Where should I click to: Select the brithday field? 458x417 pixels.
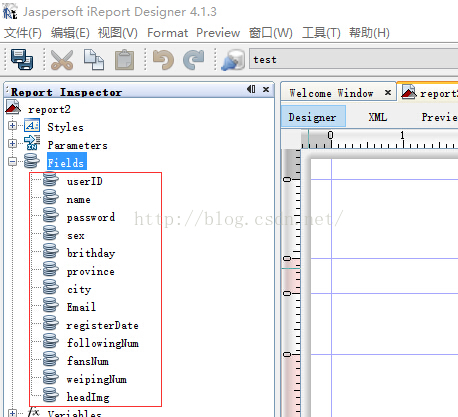click(x=91, y=253)
